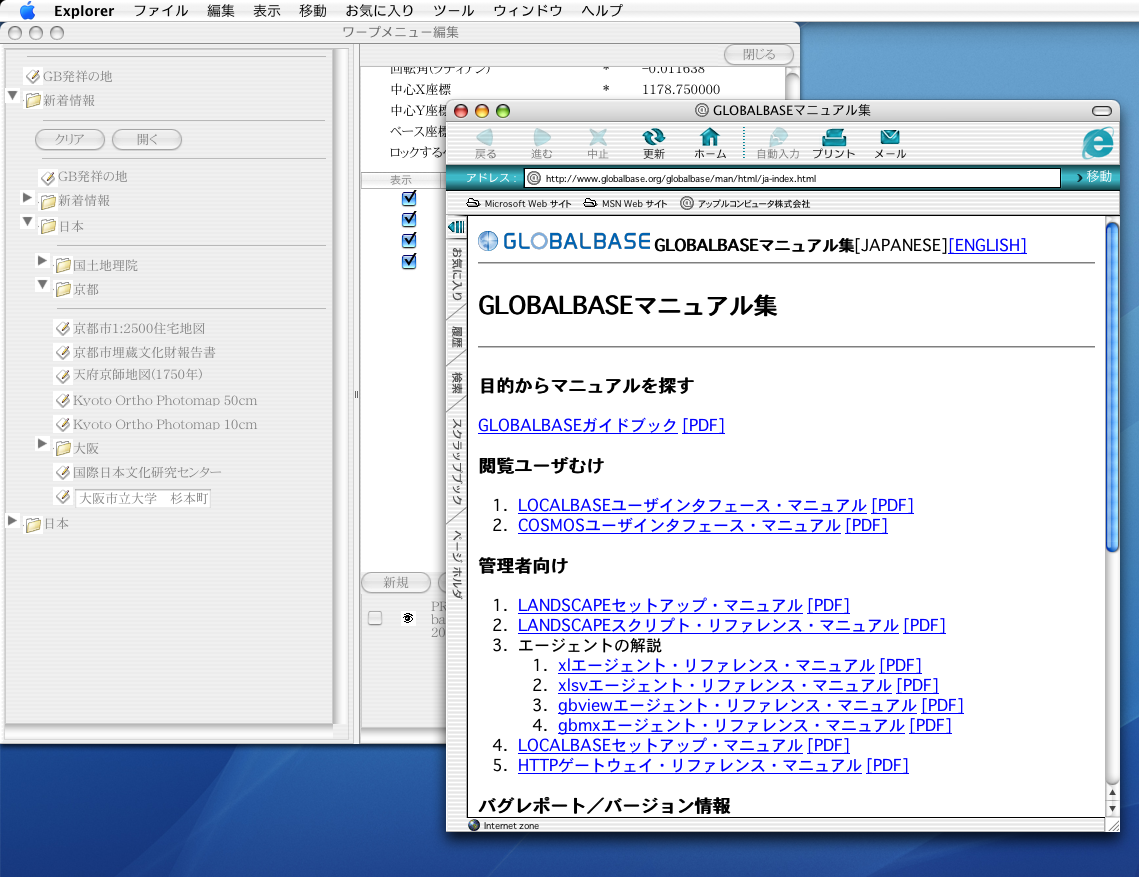Click the globe icon beside Internet zone

pos(474,825)
